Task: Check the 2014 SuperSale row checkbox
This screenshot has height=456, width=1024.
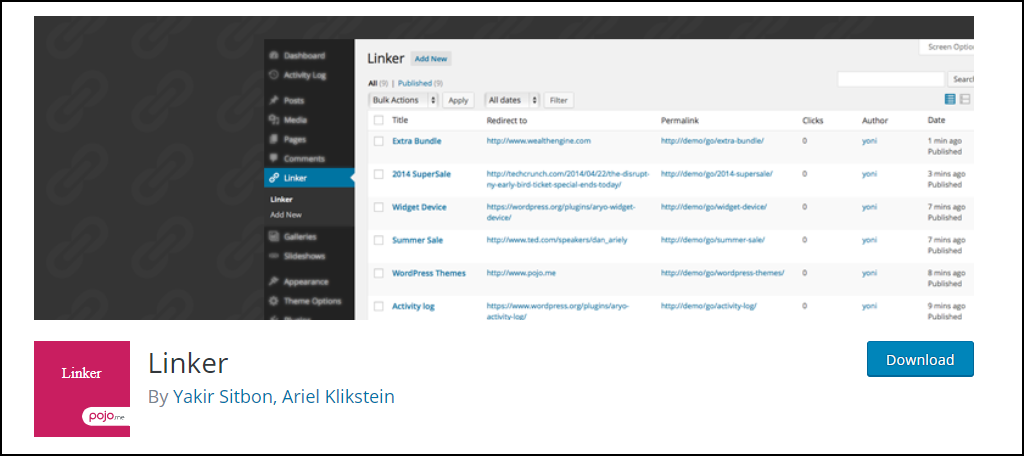Action: 378,174
